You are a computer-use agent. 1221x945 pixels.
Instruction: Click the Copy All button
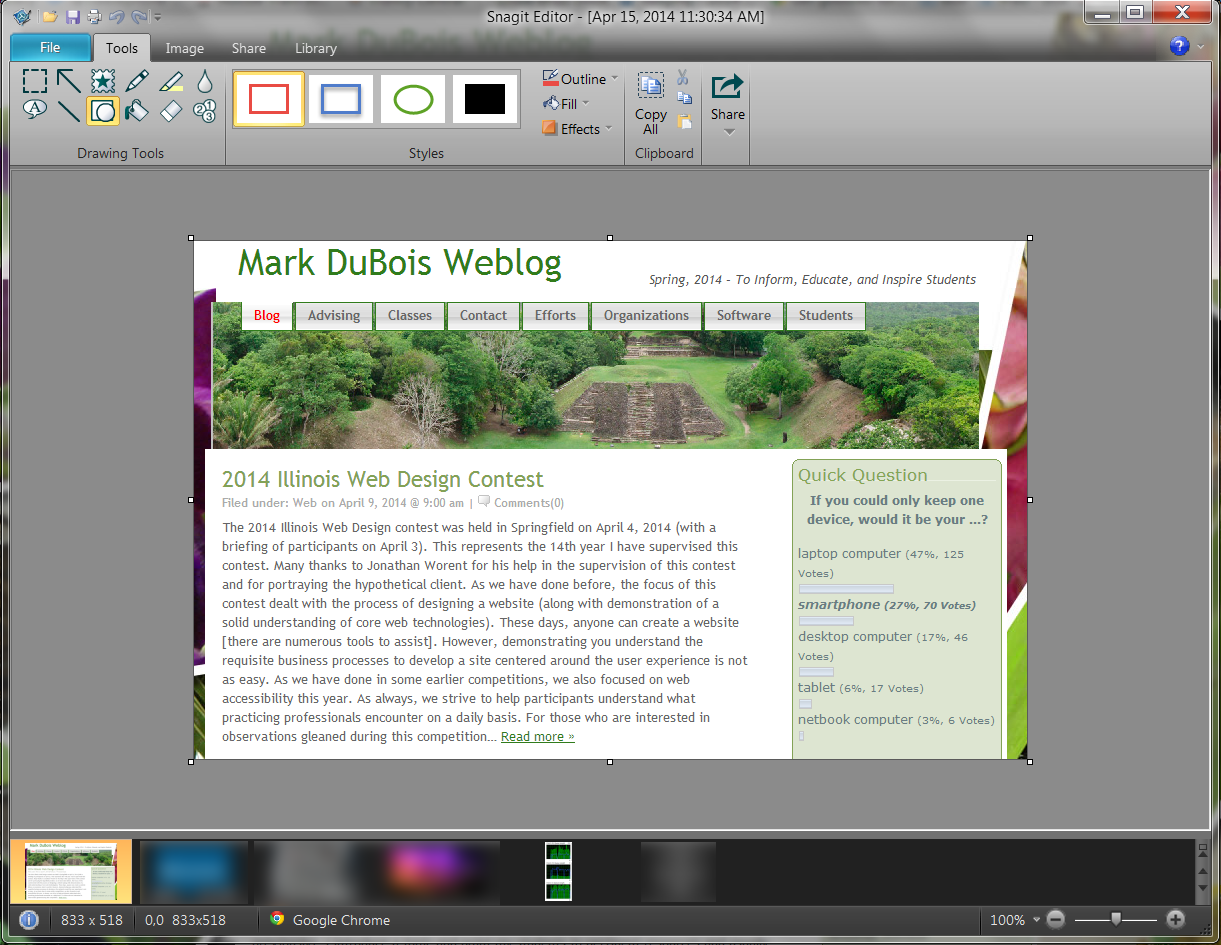click(651, 104)
